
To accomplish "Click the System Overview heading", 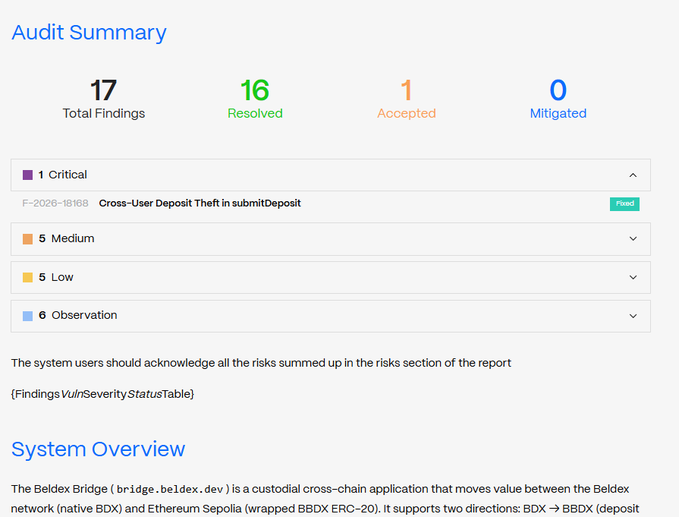I will [x=98, y=449].
